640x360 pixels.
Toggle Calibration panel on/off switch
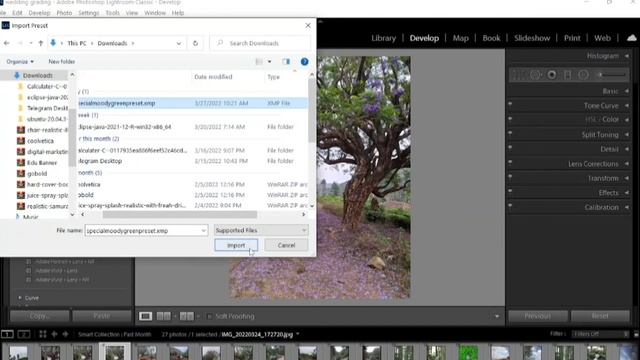(x=510, y=205)
